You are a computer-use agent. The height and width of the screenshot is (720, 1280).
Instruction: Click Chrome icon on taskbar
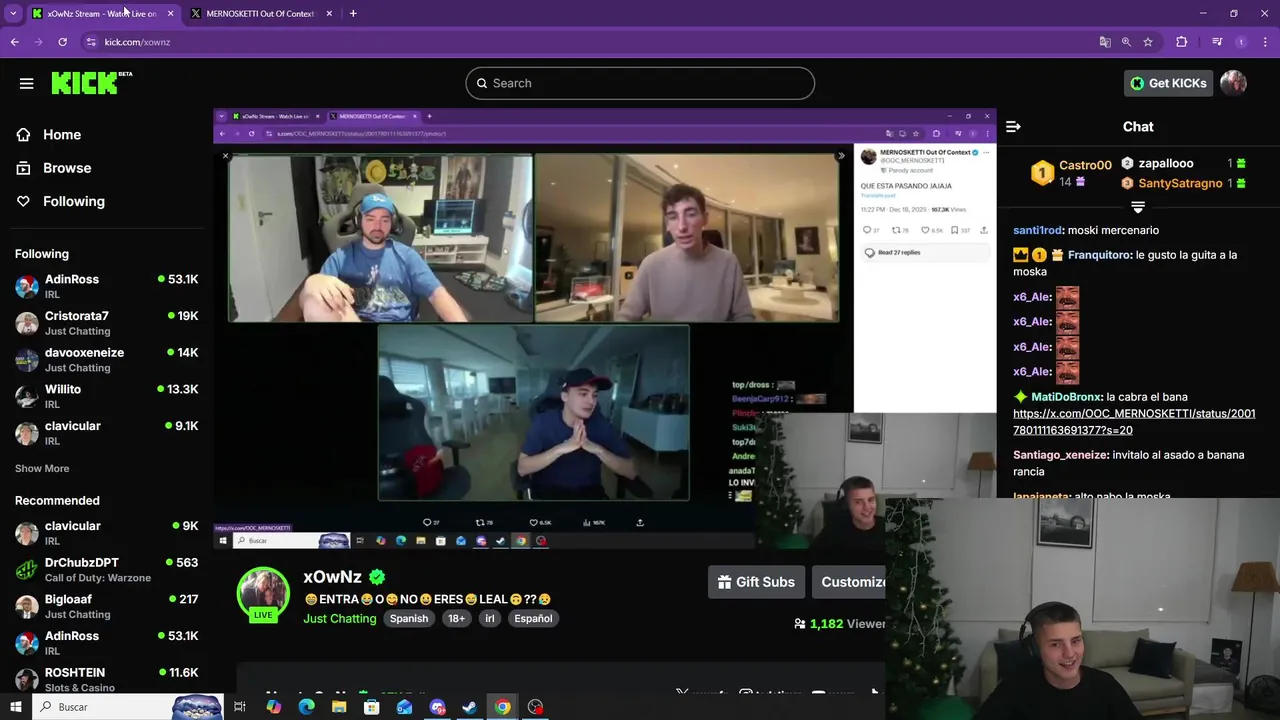pyautogui.click(x=502, y=707)
